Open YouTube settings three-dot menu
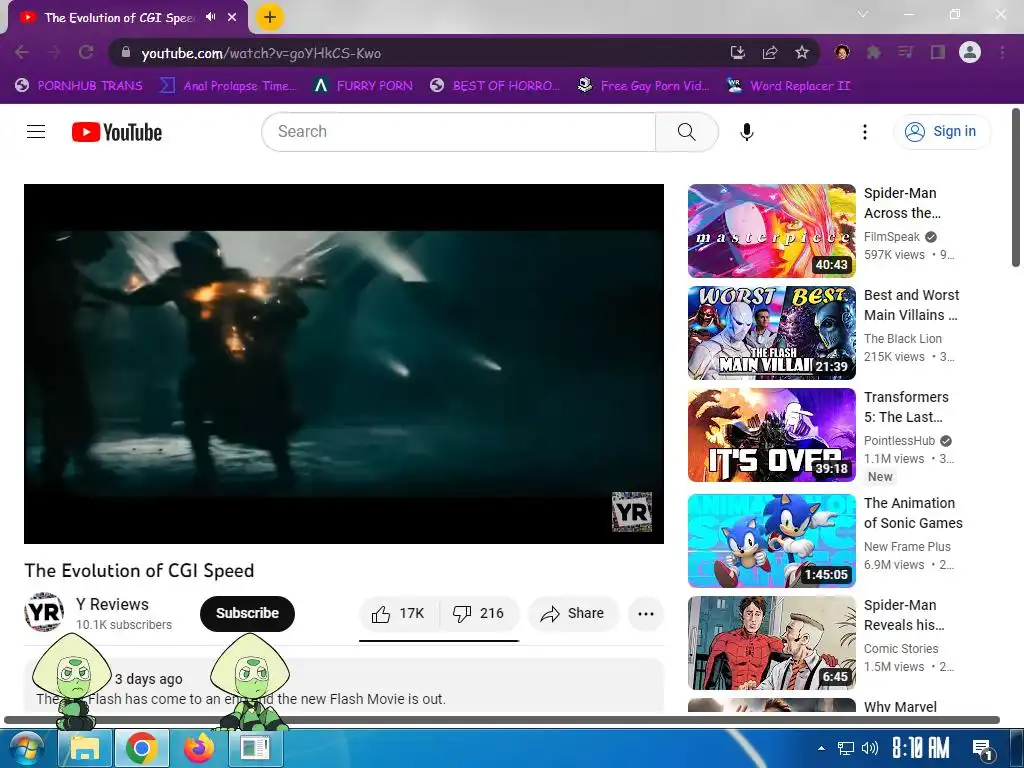 point(865,132)
